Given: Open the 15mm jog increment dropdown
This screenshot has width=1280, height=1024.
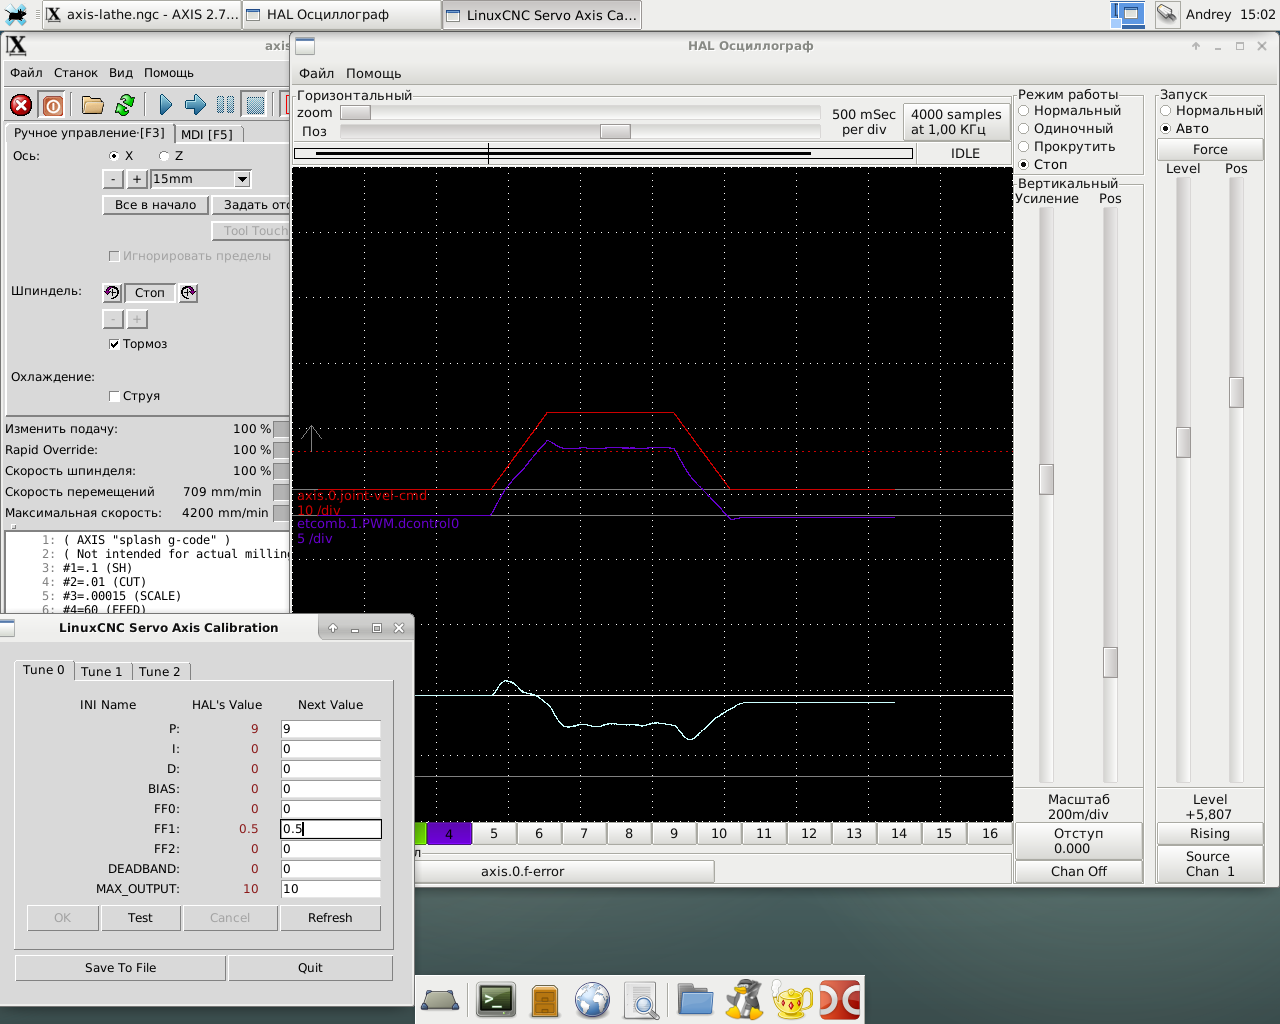Looking at the screenshot, I should coord(242,179).
